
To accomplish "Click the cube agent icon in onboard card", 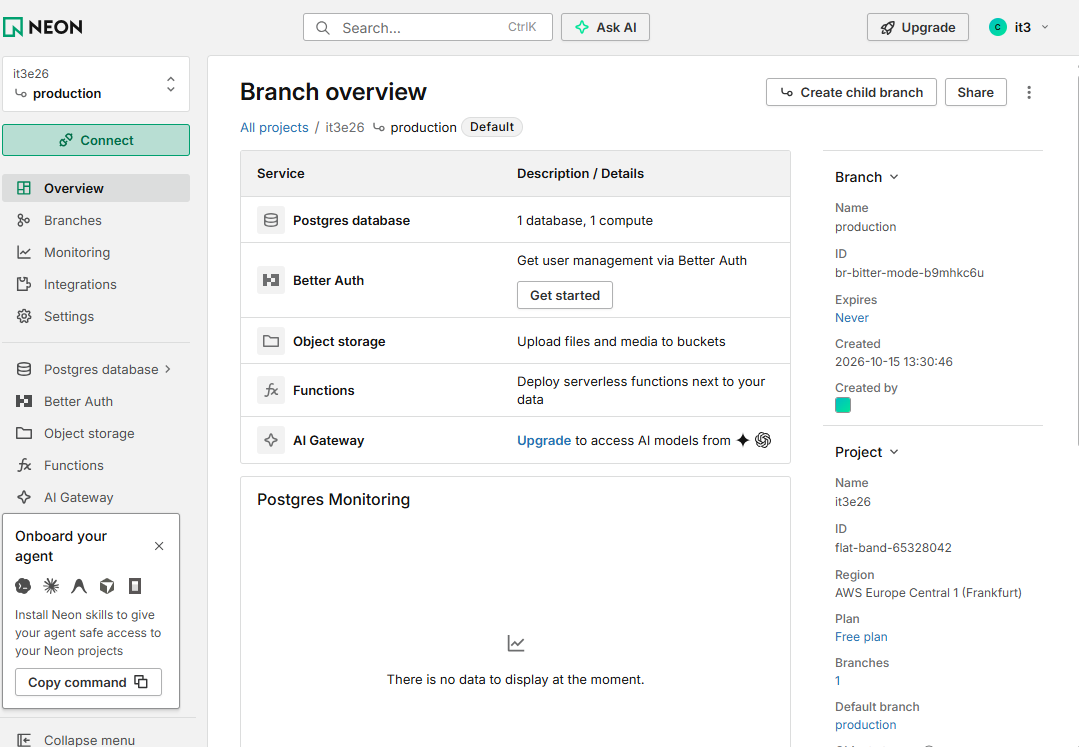I will coord(107,586).
